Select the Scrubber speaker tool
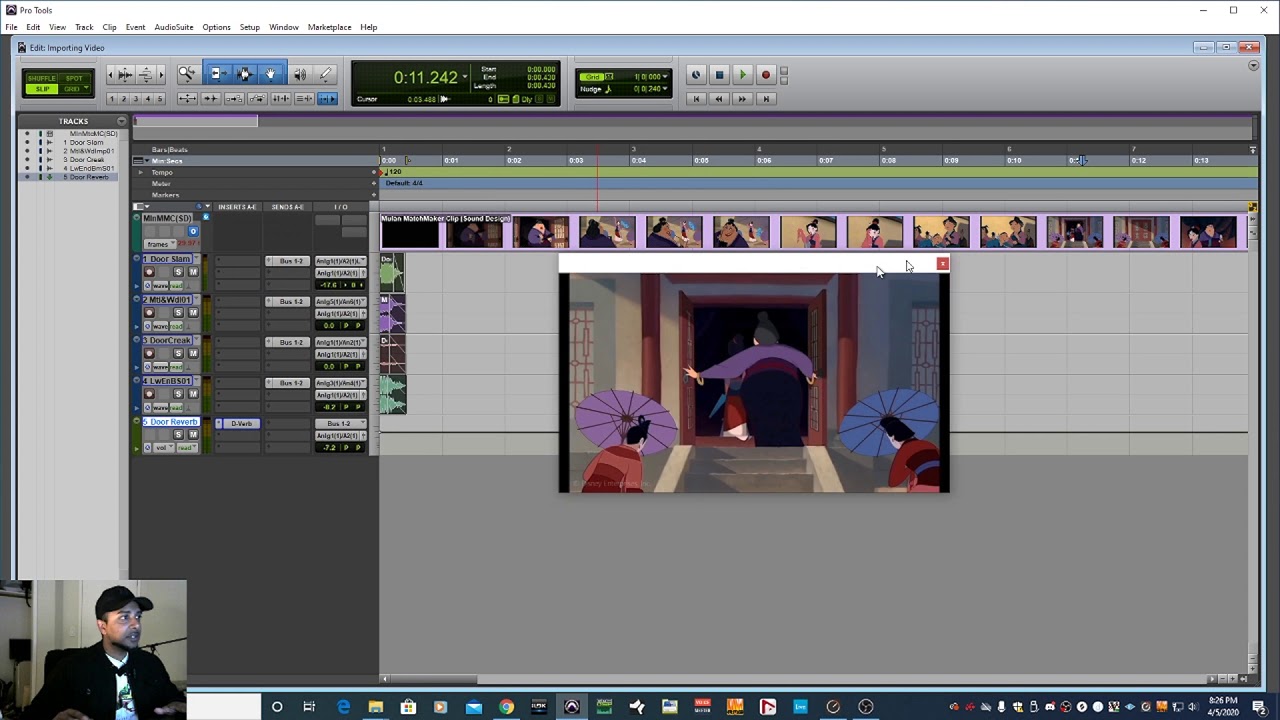Viewport: 1280px width, 720px height. (x=299, y=74)
